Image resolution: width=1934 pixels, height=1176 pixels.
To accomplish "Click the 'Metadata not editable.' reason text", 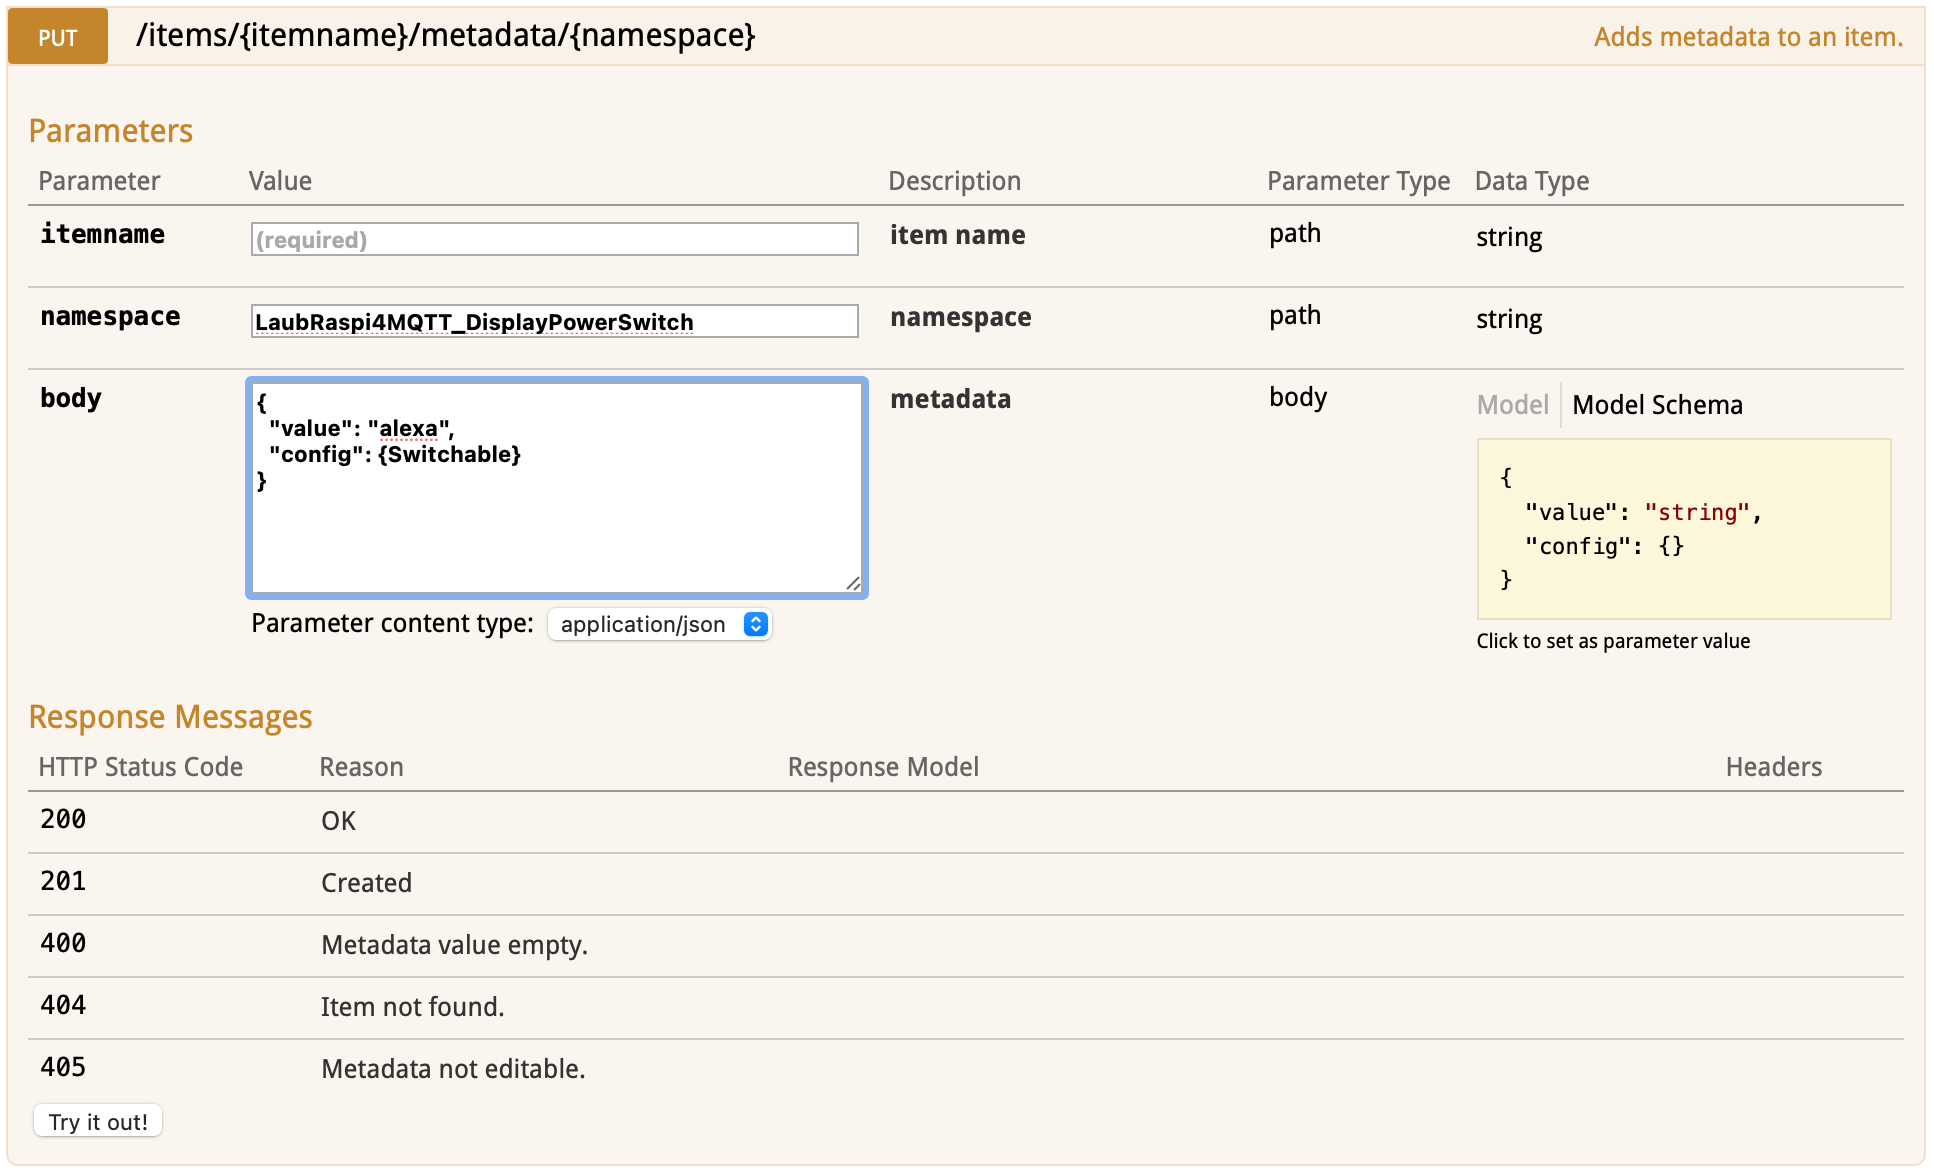I will (453, 1069).
